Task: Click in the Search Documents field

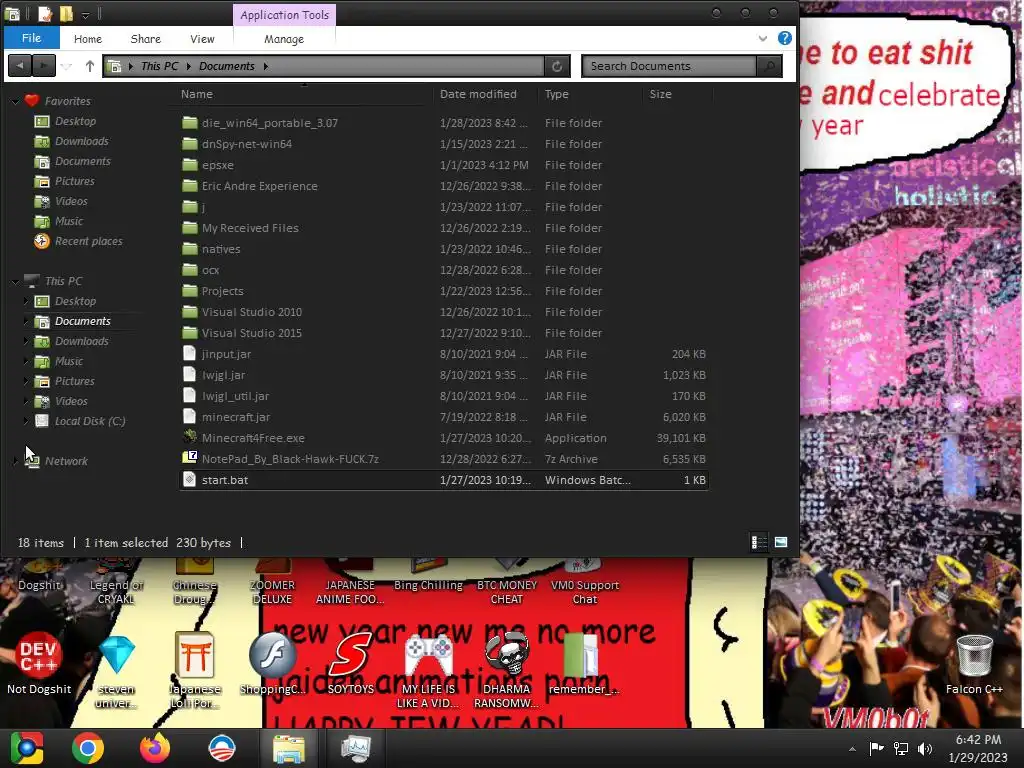Action: (669, 66)
